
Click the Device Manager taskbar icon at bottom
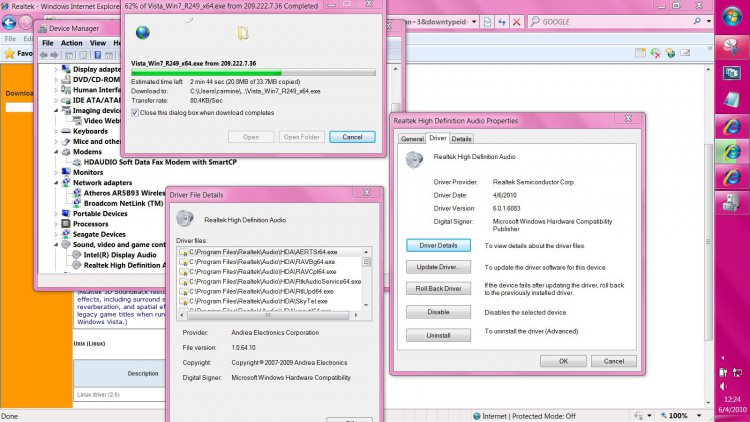[x=731, y=203]
